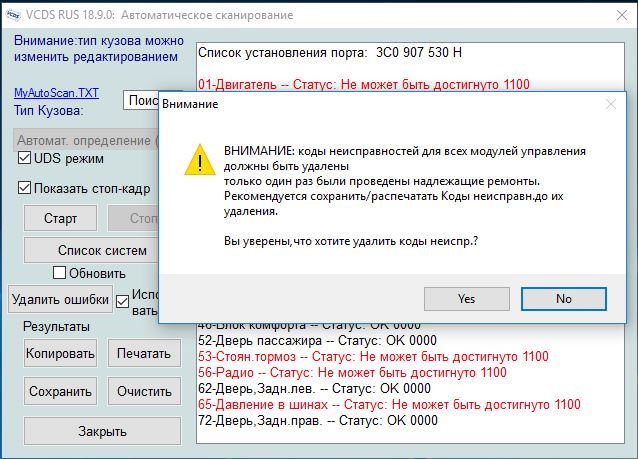Open the Автомат. определение body type dropdown
638x459 pixels.
(86, 140)
